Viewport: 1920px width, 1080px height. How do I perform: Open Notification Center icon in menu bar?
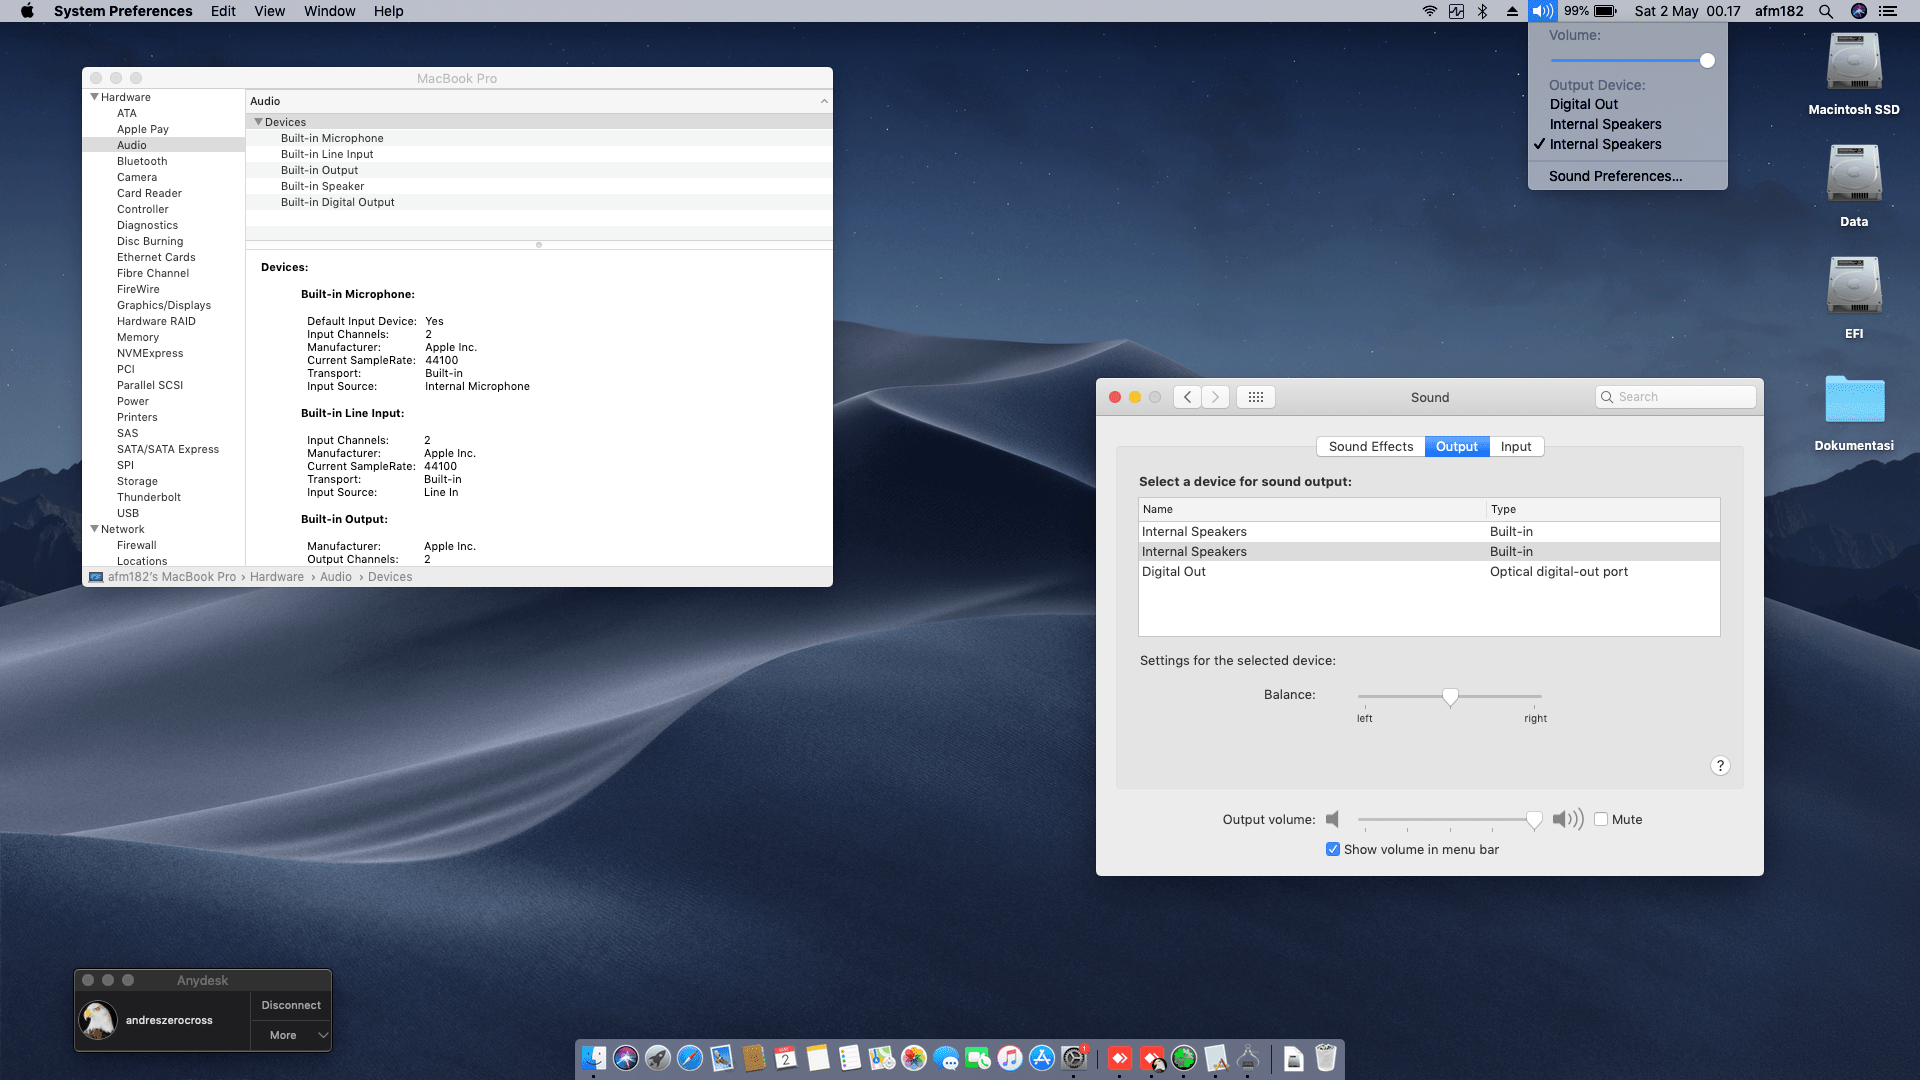point(1888,11)
